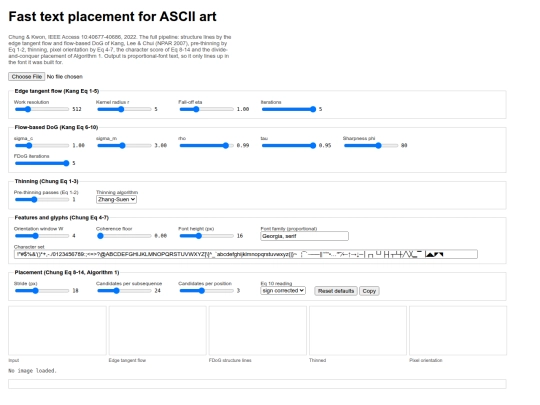The image size is (540, 405).
Task: Click the Work resolution value 512
Action: coord(77,109)
